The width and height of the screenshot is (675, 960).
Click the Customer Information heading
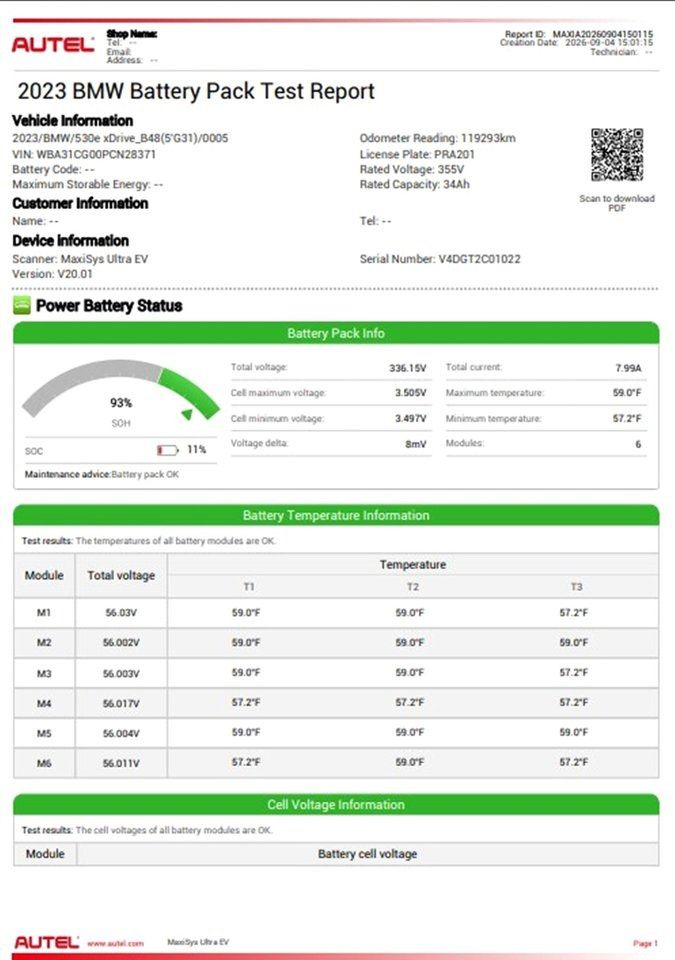80,203
